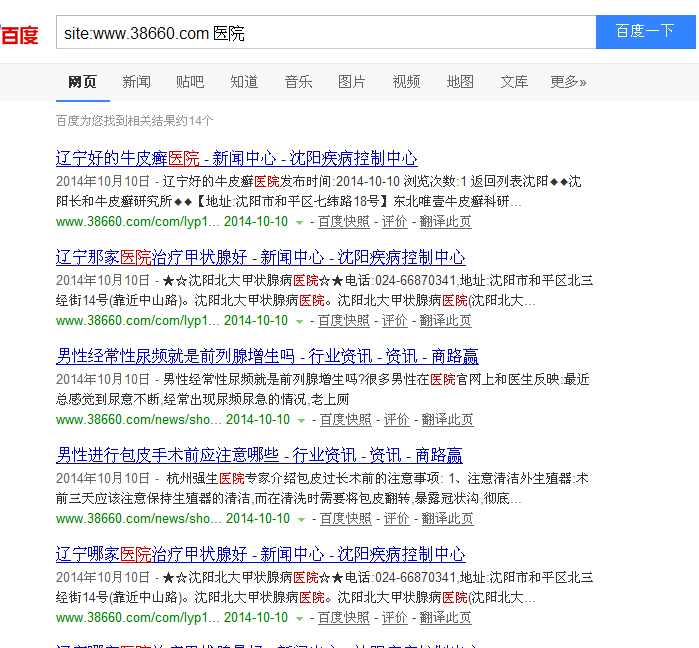Screen dimensions: 699x648
Task: Expand dropdown arrow for 男性进行包皮手术 result
Action: click(x=301, y=519)
